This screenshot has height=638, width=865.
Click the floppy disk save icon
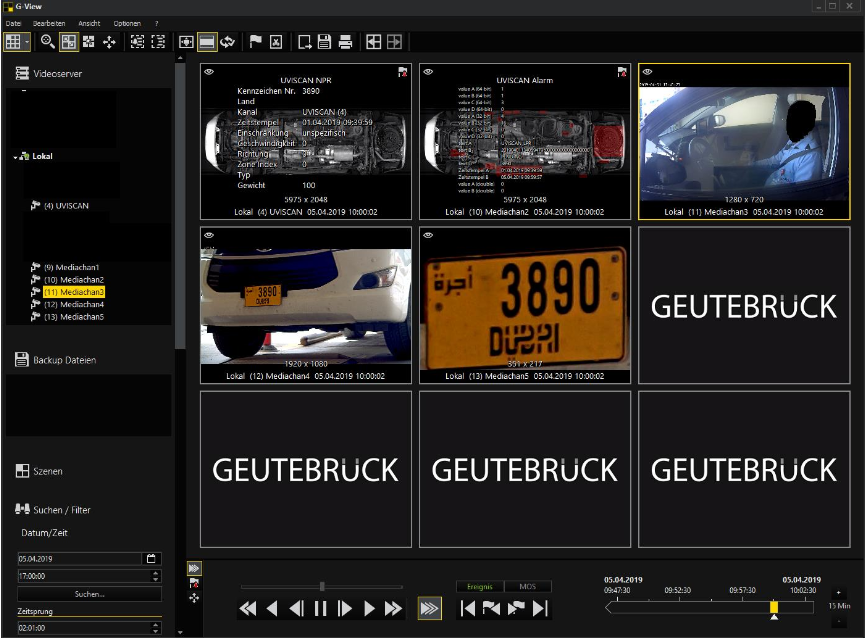[x=324, y=42]
